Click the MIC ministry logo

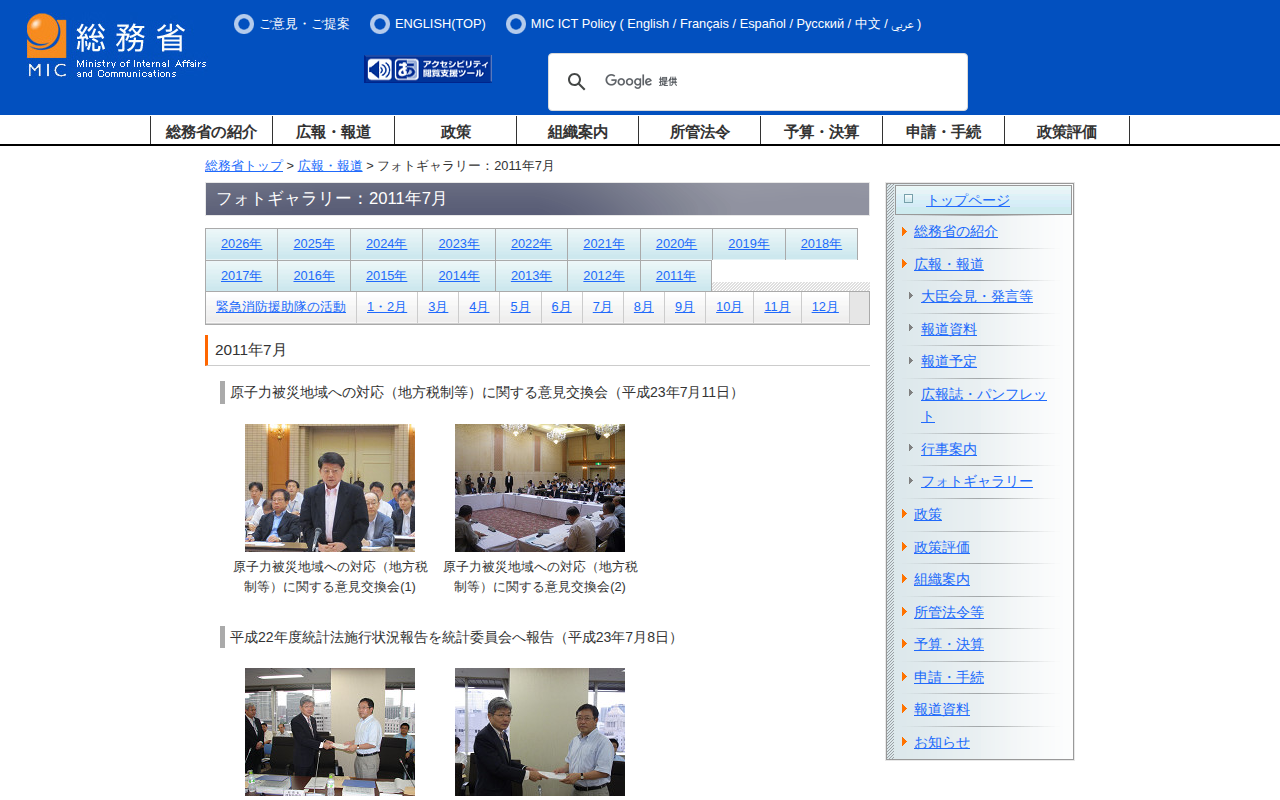(116, 46)
